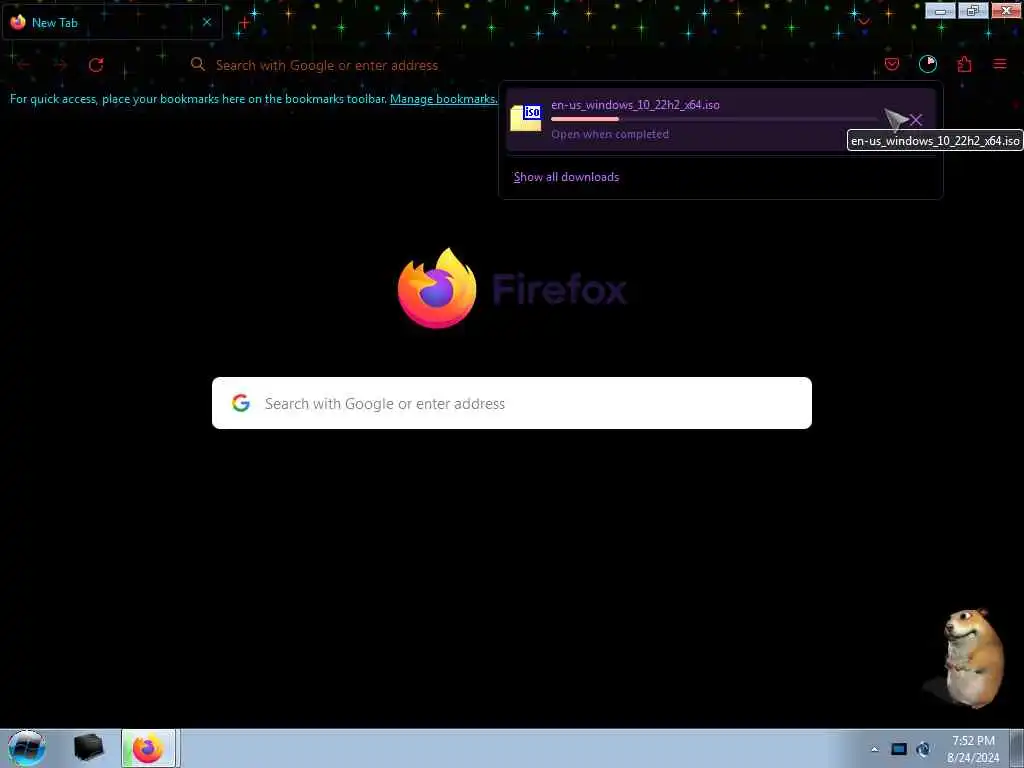Click the Firefox taskbar button
This screenshot has width=1024, height=768.
pos(148,748)
